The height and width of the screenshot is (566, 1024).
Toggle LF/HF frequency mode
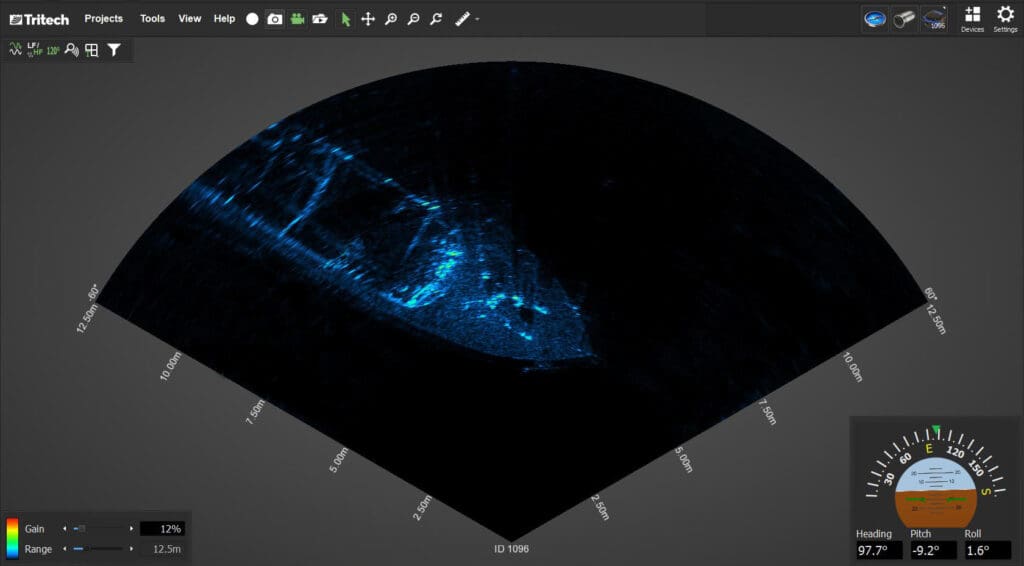point(34,49)
